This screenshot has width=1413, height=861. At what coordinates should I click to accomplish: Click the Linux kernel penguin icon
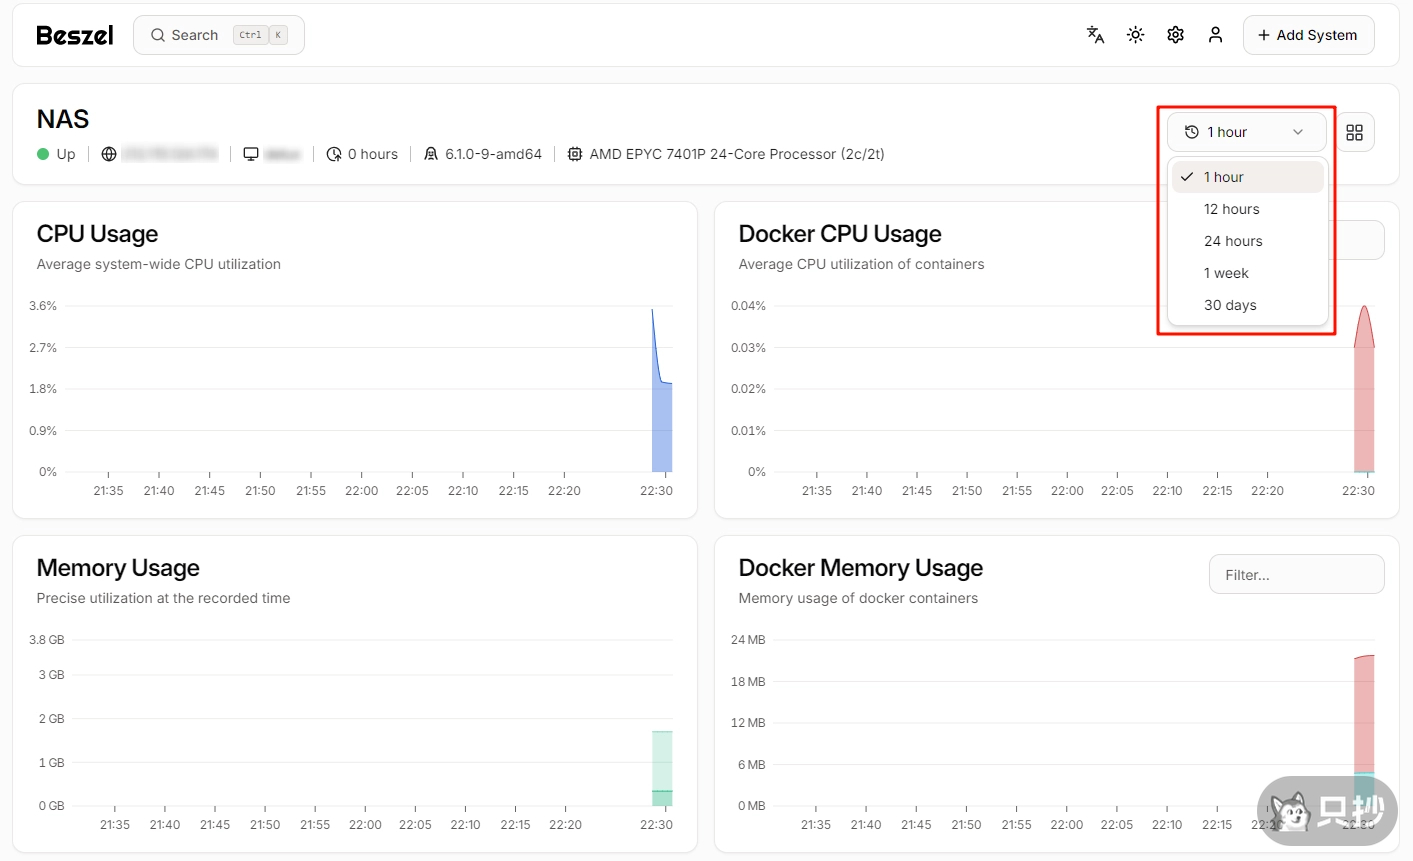click(x=431, y=154)
